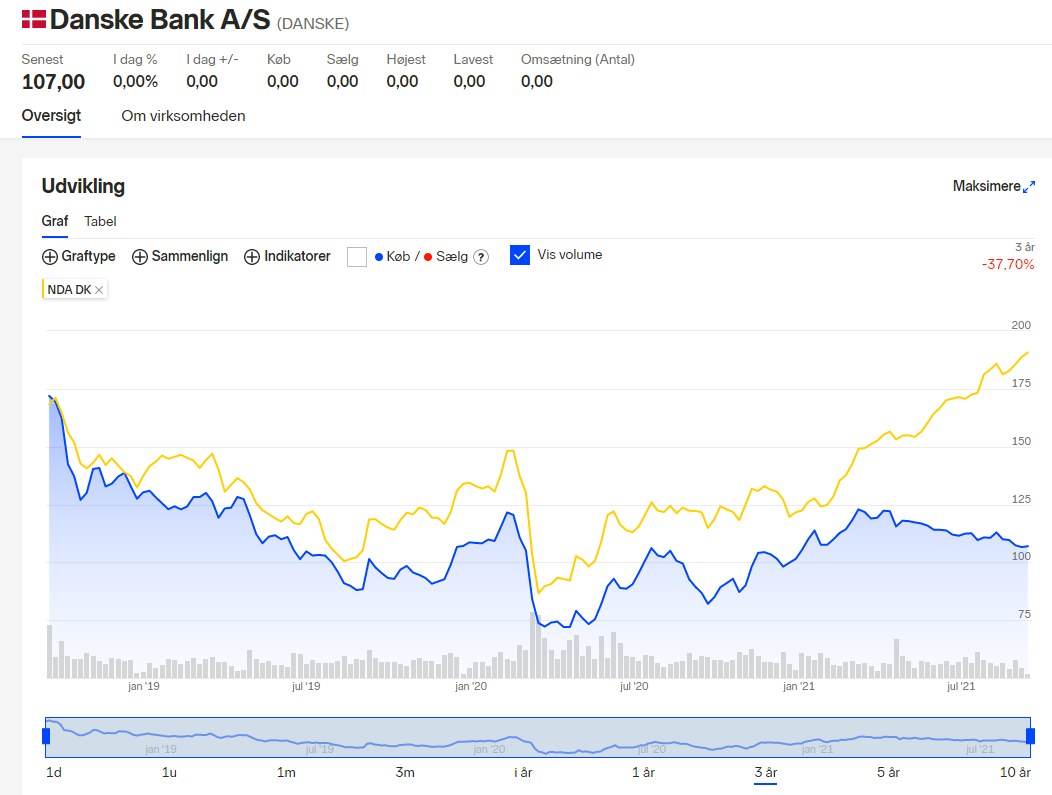Switch to the Tabel tab

100,221
